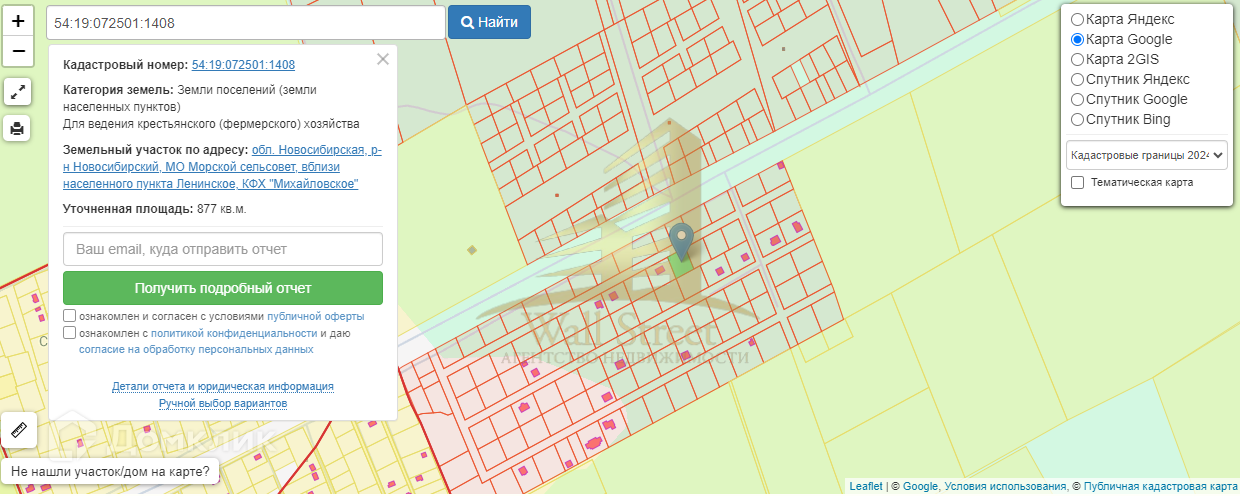The width and height of the screenshot is (1240, 496).
Task: Focus the cadastral number search field
Action: [245, 22]
